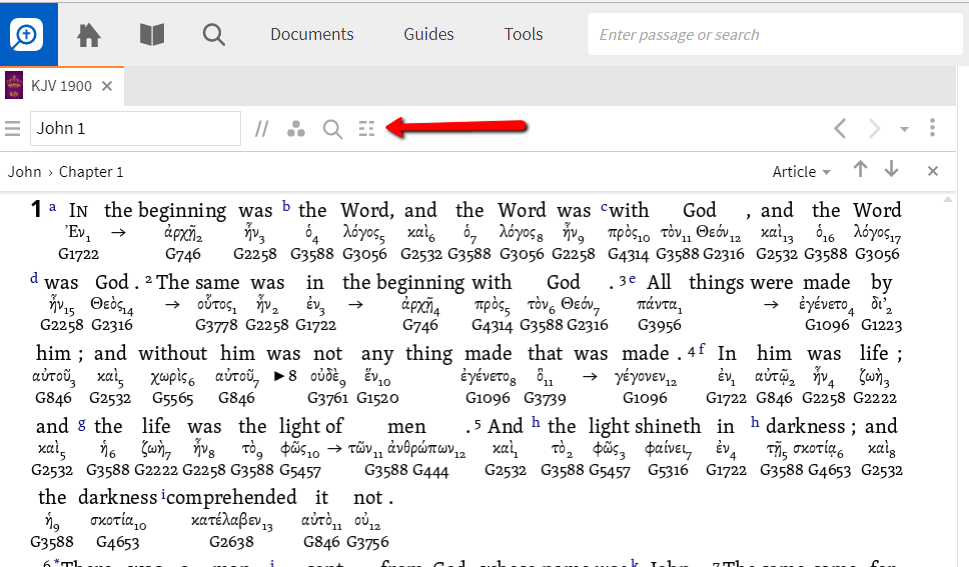Screen dimensions: 969x567
Task: Go to next article with down arrow
Action: [x=891, y=169]
